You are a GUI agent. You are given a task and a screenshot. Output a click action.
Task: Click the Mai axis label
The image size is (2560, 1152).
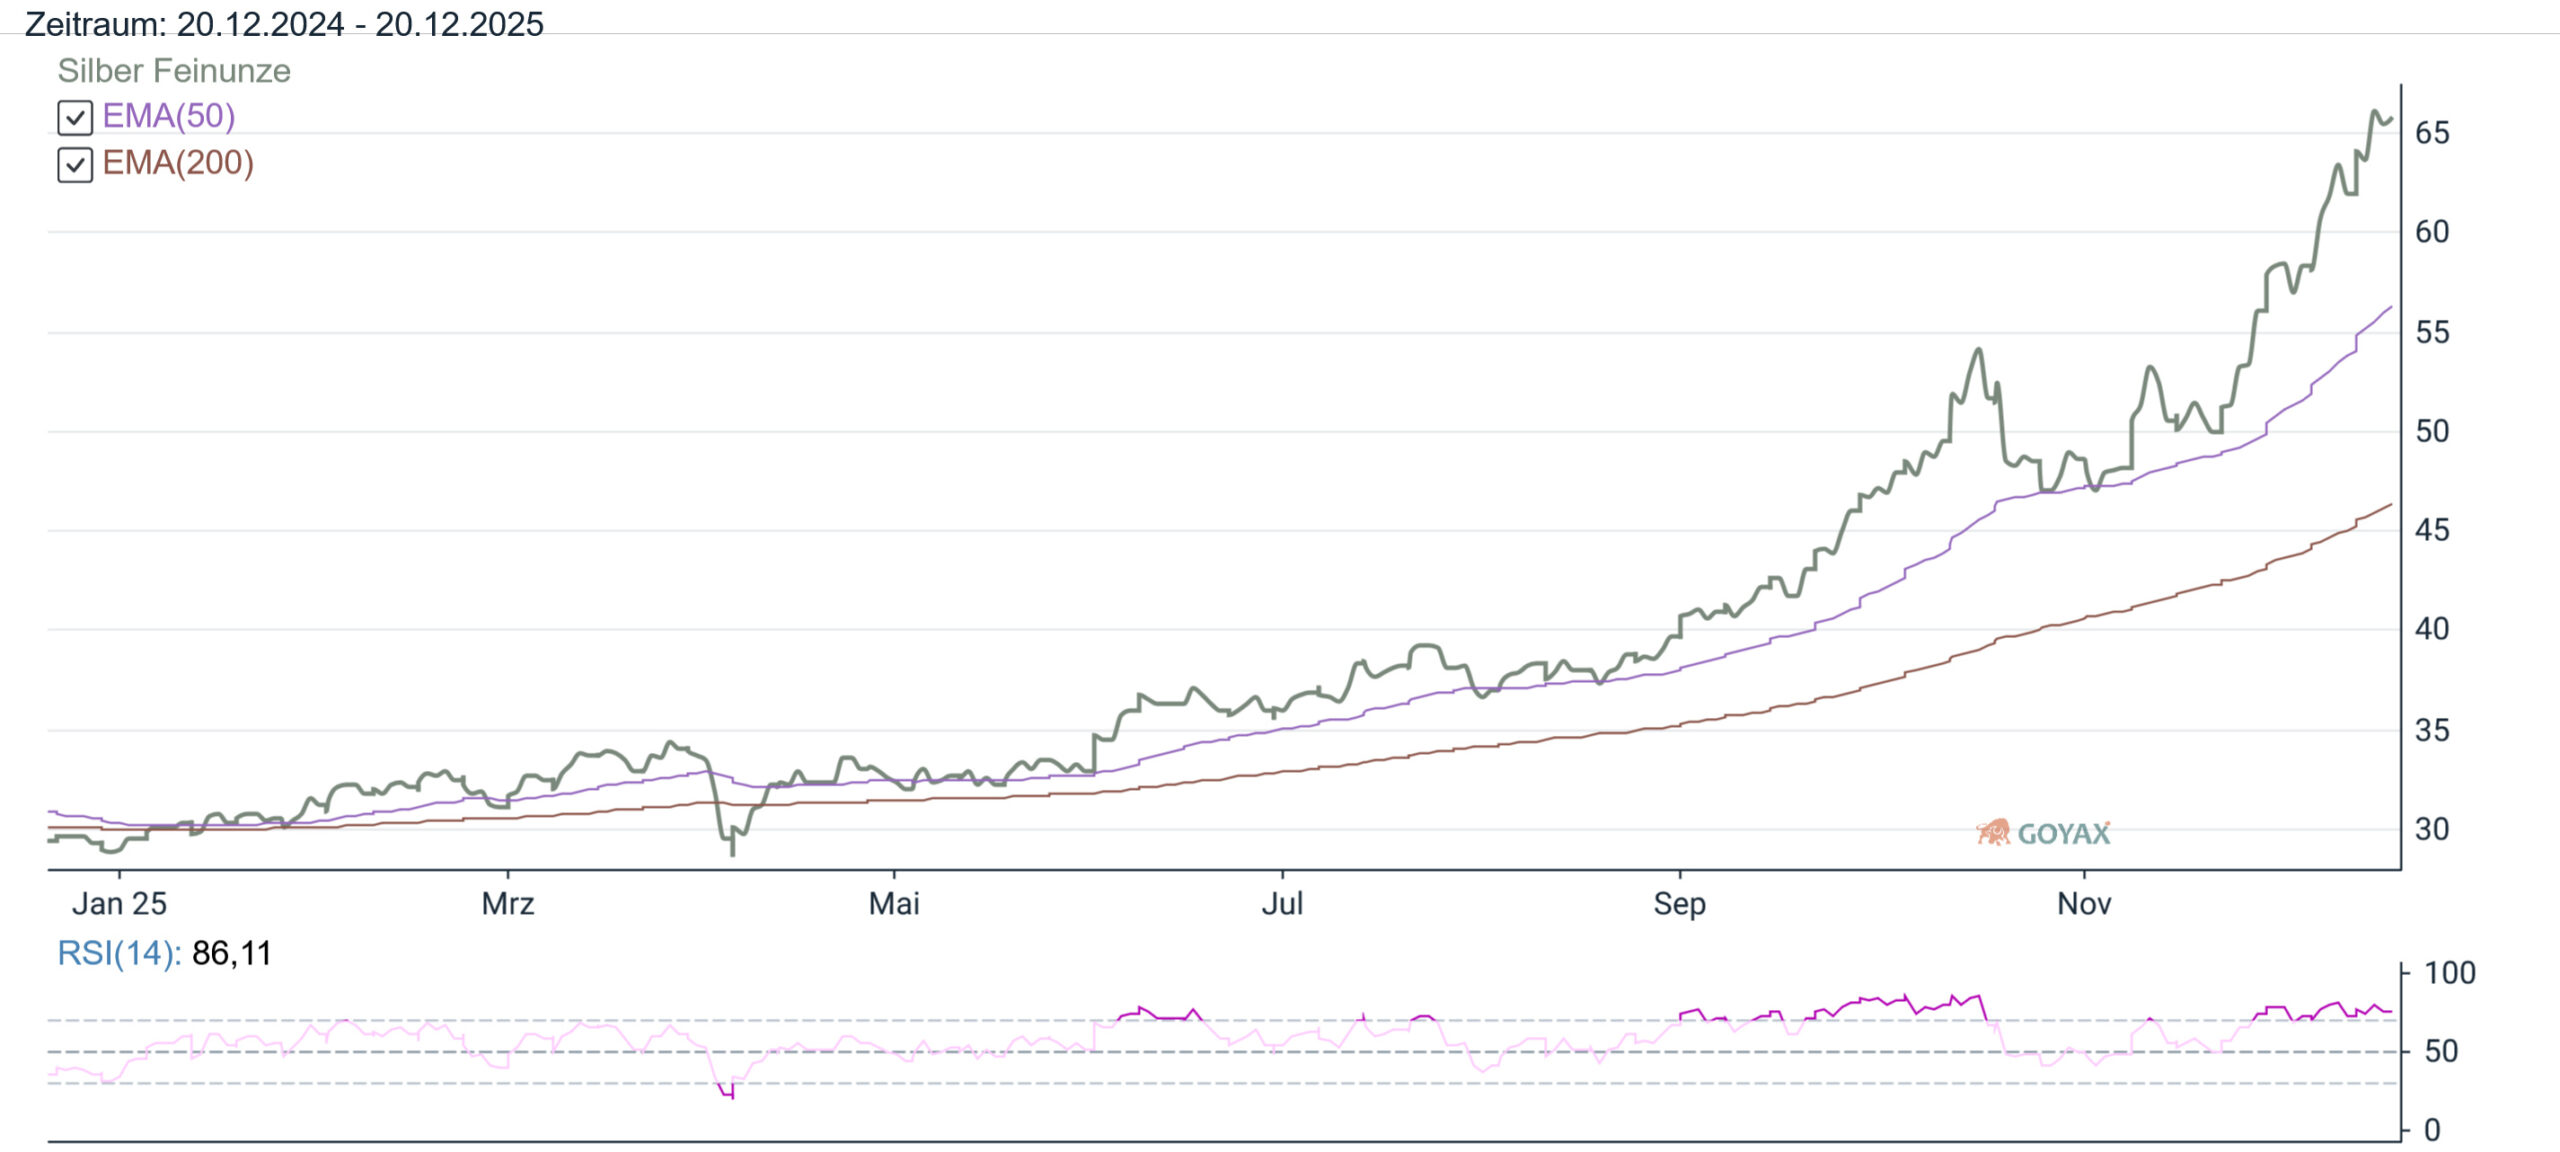tap(894, 904)
